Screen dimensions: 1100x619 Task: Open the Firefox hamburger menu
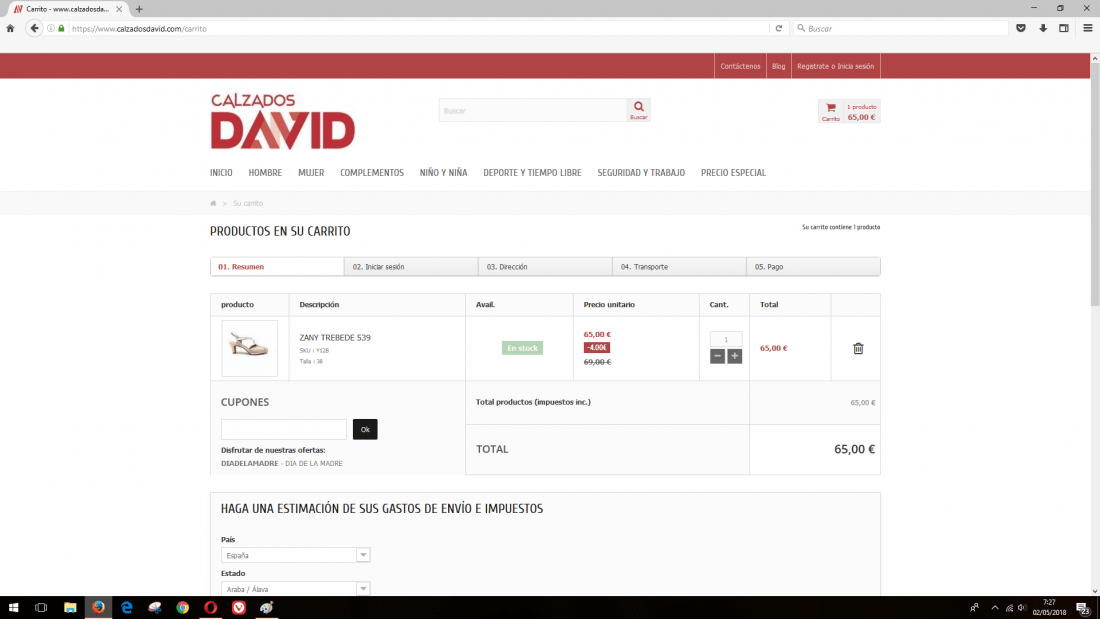[1087, 29]
